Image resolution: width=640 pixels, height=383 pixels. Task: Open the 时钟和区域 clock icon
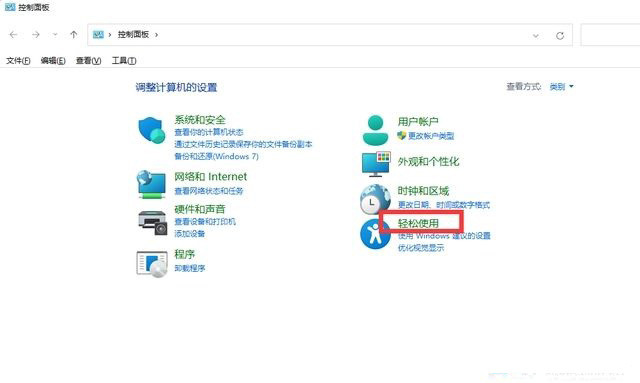[x=375, y=199]
